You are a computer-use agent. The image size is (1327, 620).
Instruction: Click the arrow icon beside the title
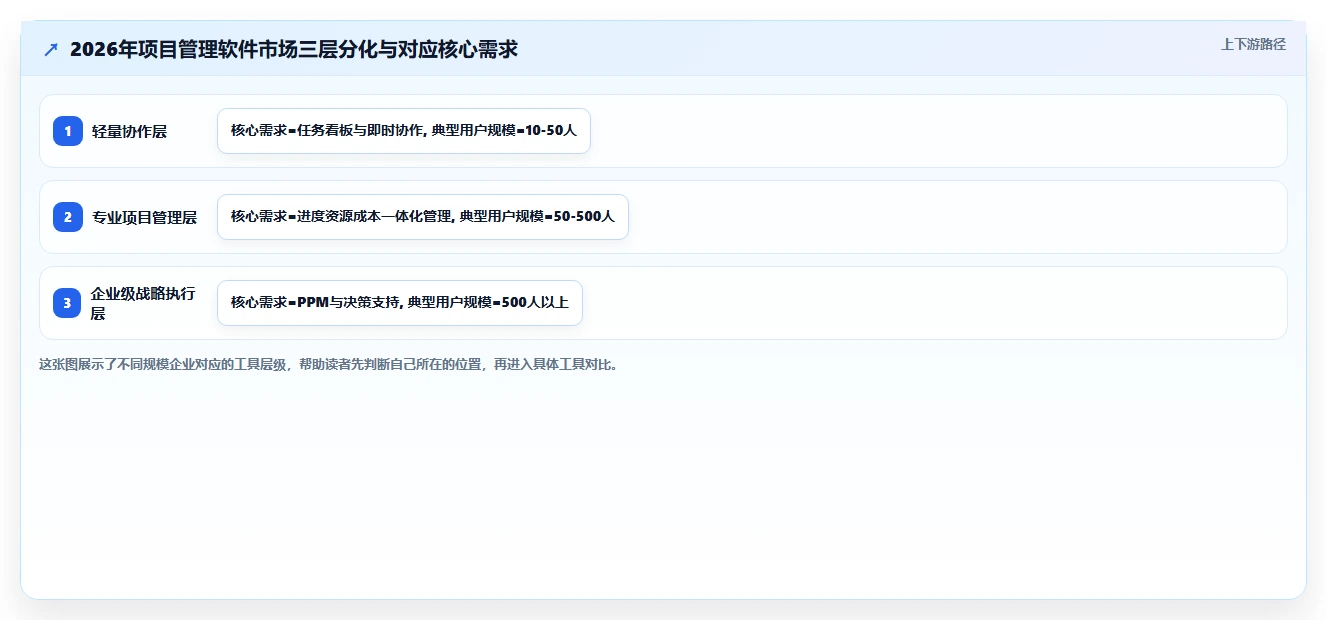51,49
